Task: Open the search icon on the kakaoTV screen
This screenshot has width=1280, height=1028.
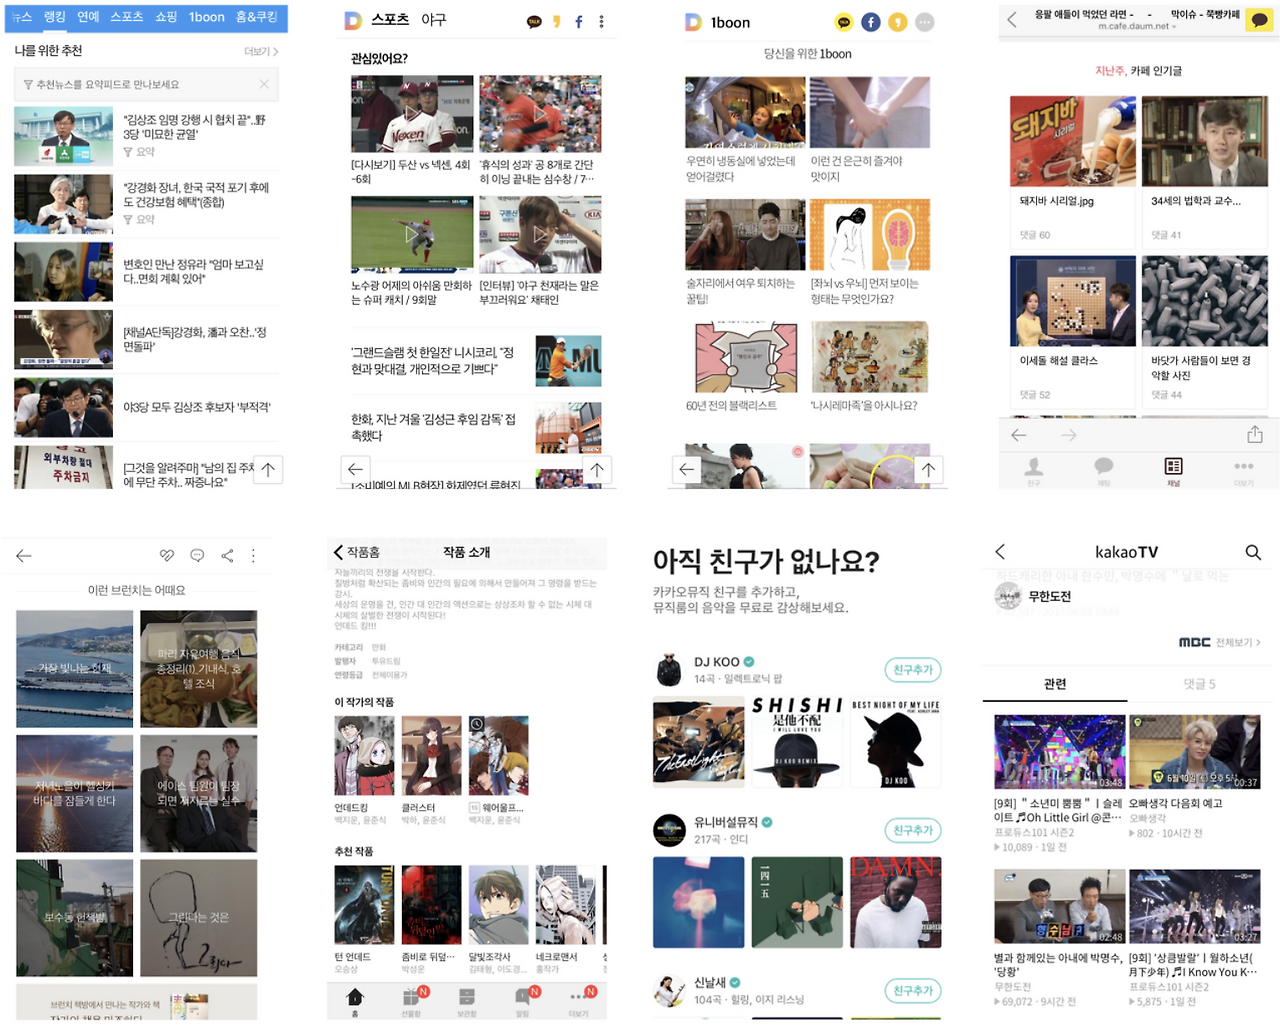Action: tap(1253, 551)
